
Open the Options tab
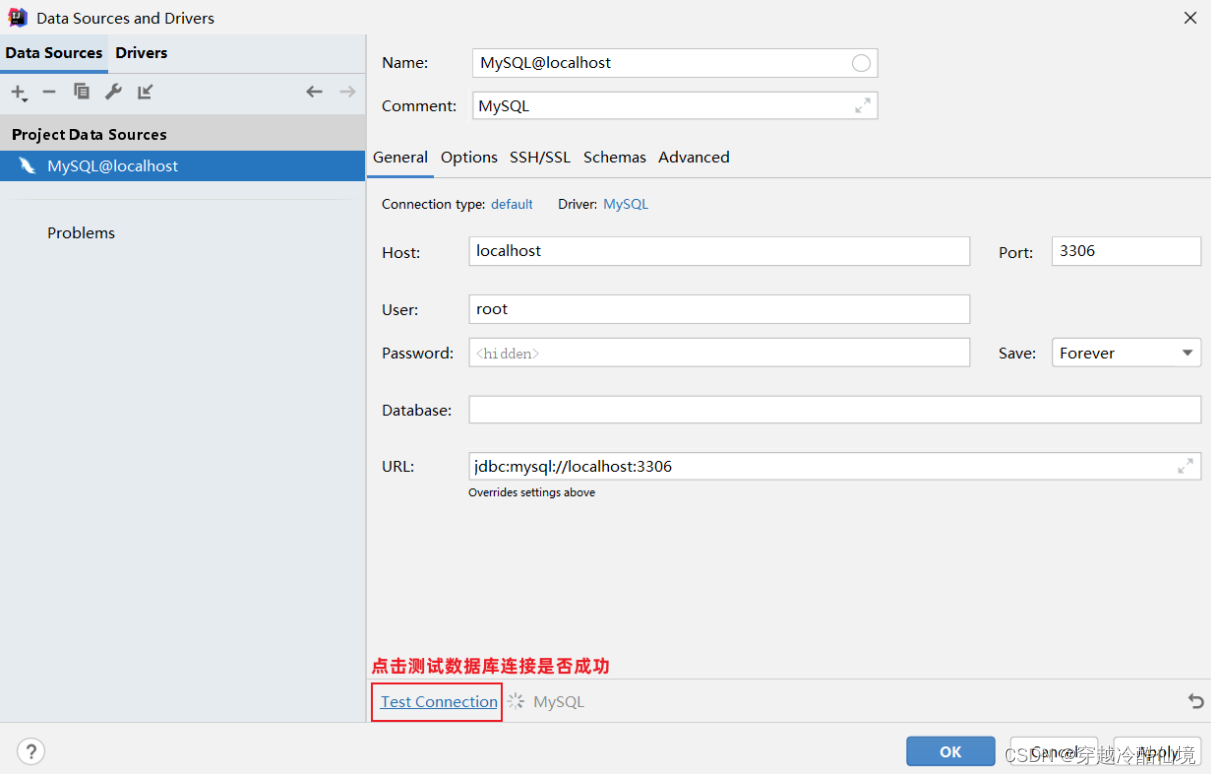click(469, 157)
